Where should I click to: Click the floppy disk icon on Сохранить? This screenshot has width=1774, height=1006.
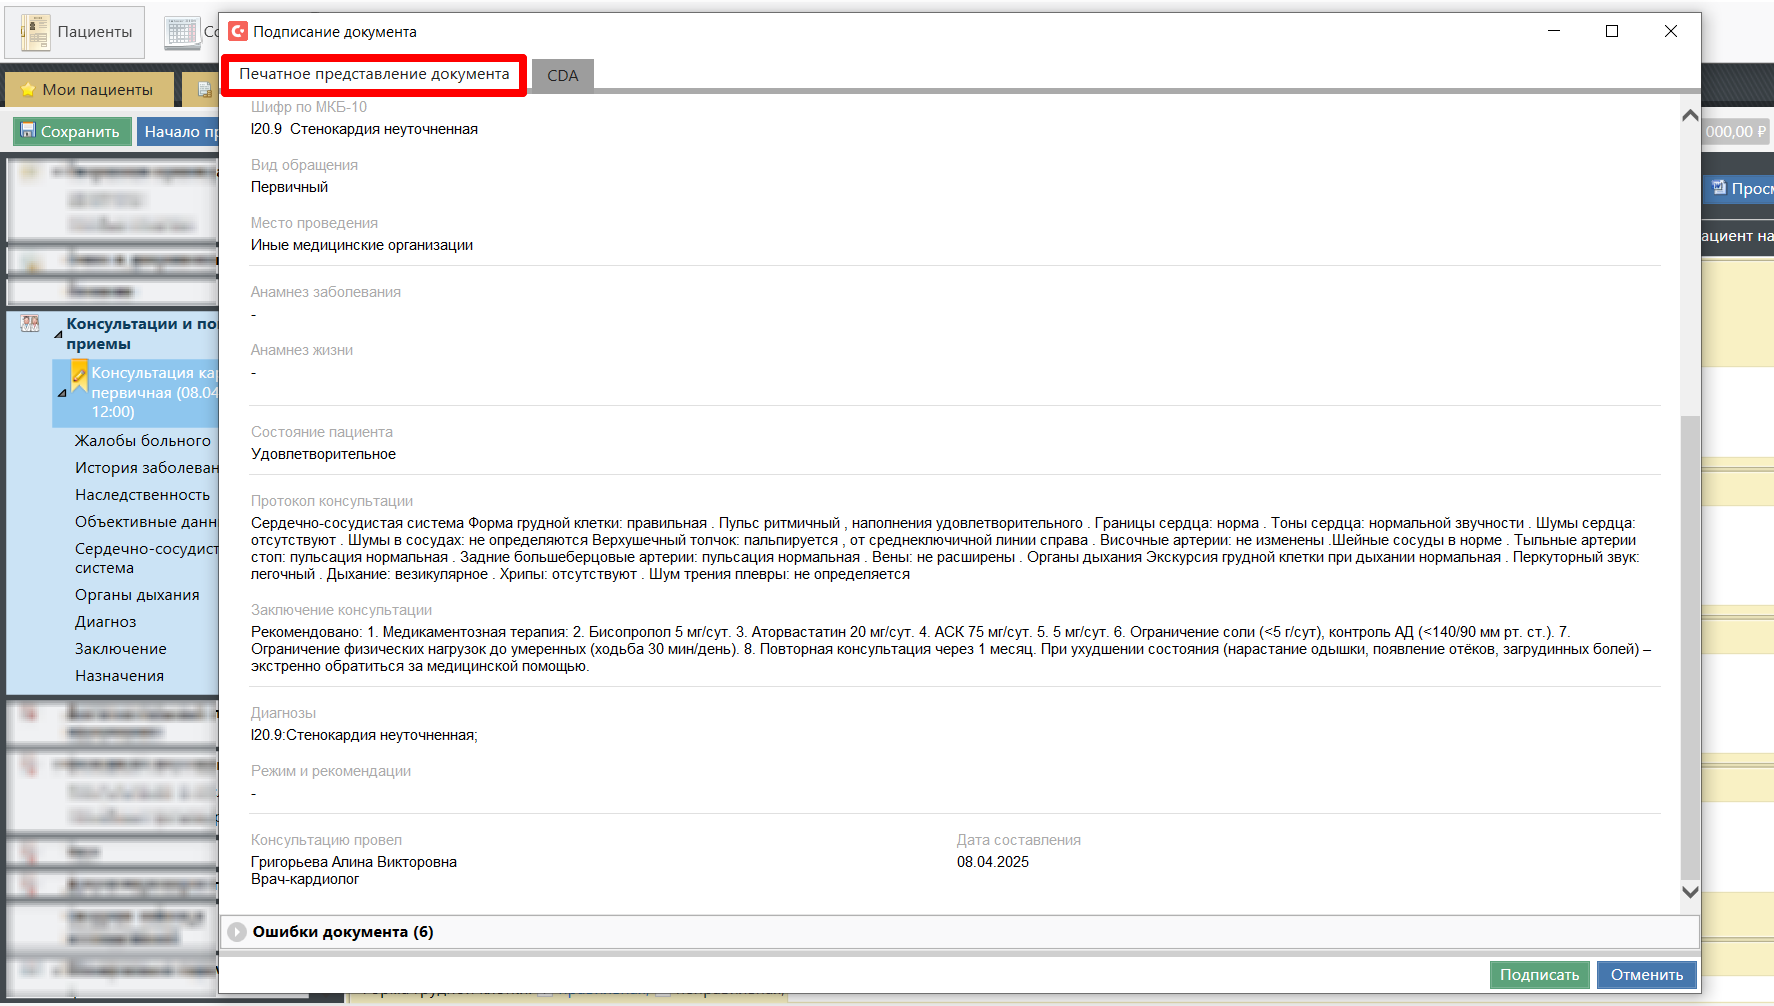coord(28,131)
